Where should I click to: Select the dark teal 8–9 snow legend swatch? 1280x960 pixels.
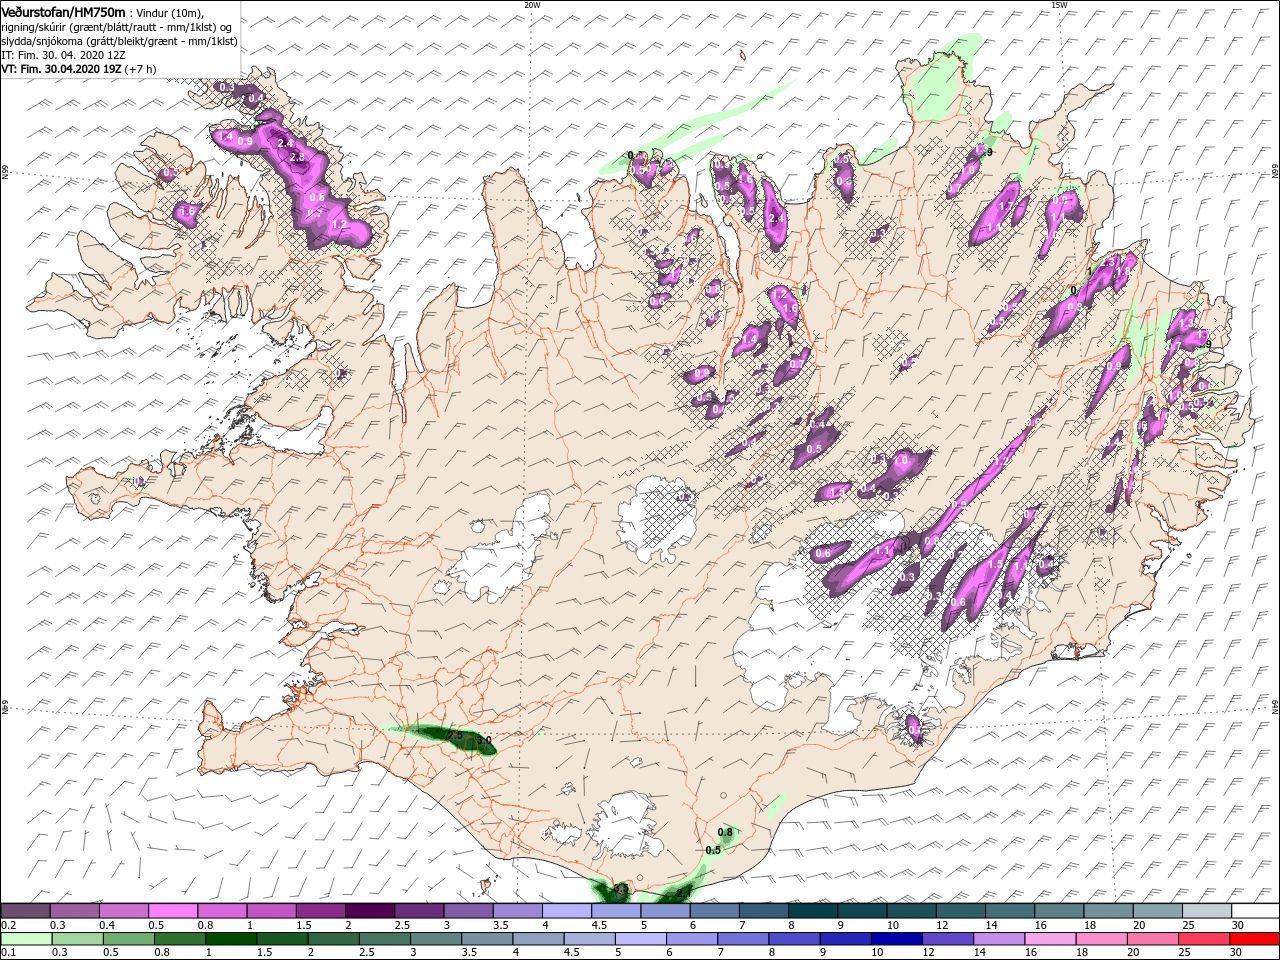tap(813, 912)
